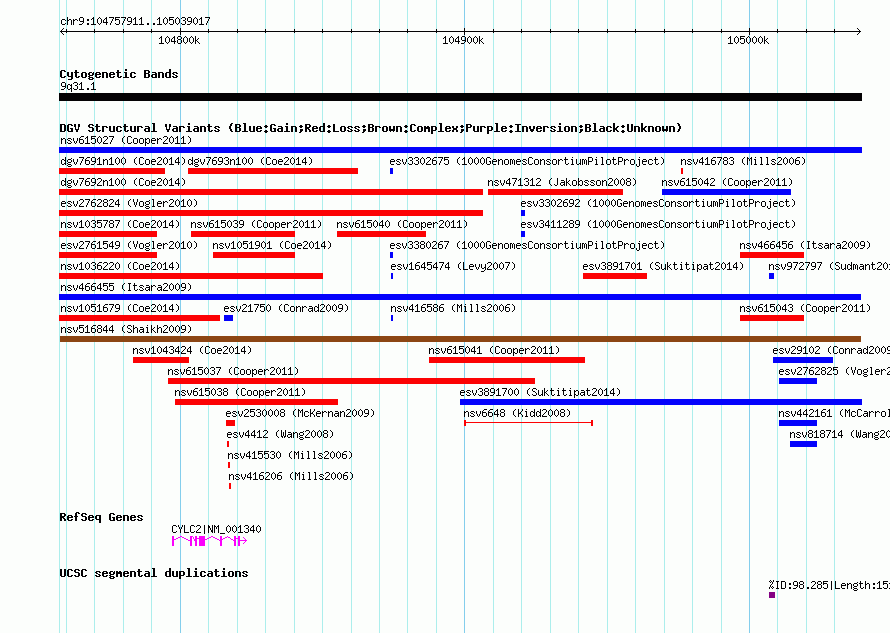890x633 pixels.
Task: Click the blue esv21750 block
Action: click(x=228, y=318)
